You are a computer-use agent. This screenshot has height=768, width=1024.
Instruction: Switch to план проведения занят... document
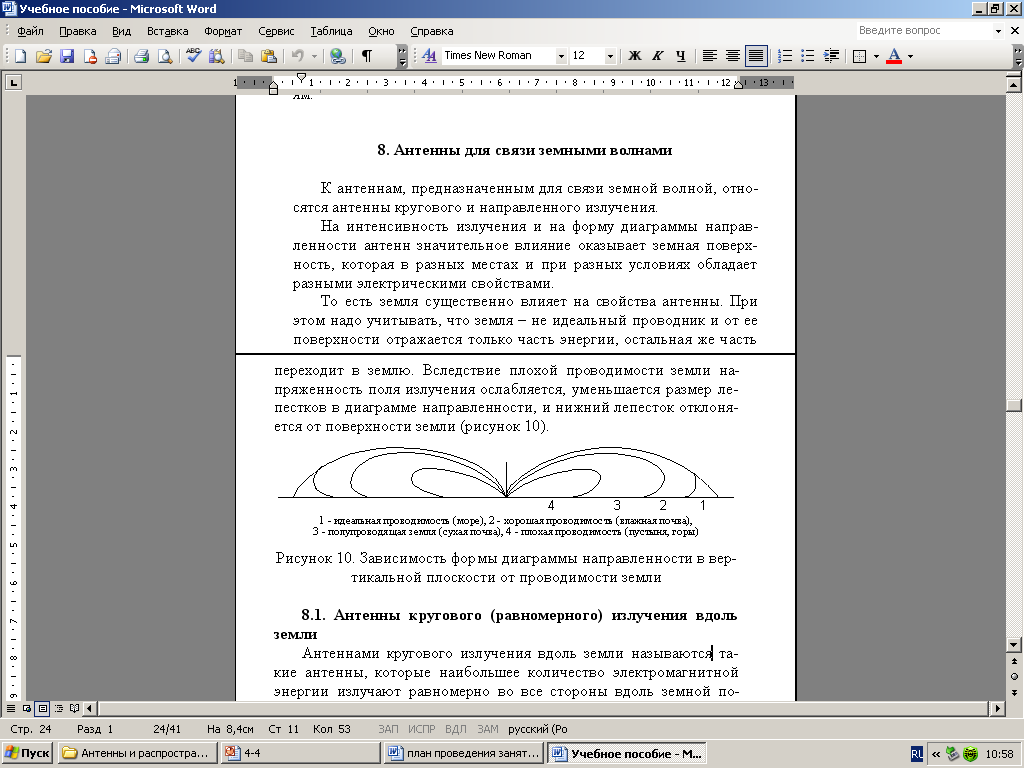(464, 753)
